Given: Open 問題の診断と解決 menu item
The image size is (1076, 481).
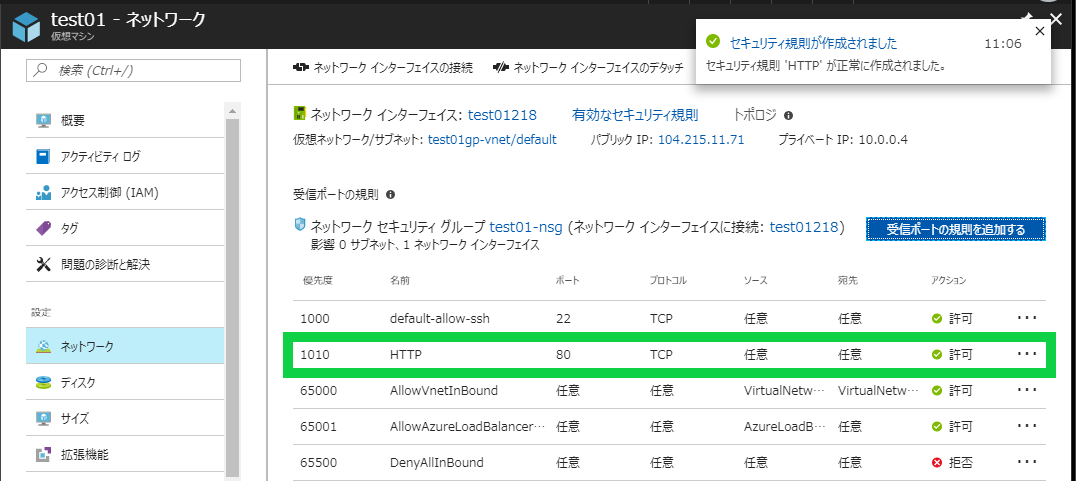Looking at the screenshot, I should tap(125, 264).
